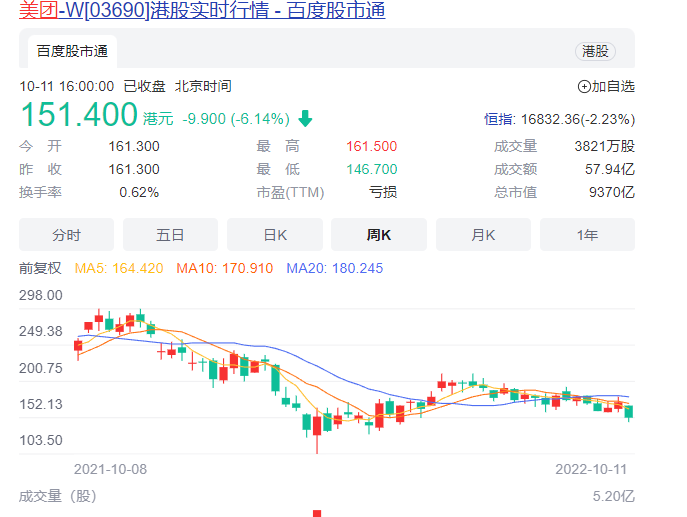The height and width of the screenshot is (517, 687).
Task: Click the 港股 tag button
Action: pos(595,51)
